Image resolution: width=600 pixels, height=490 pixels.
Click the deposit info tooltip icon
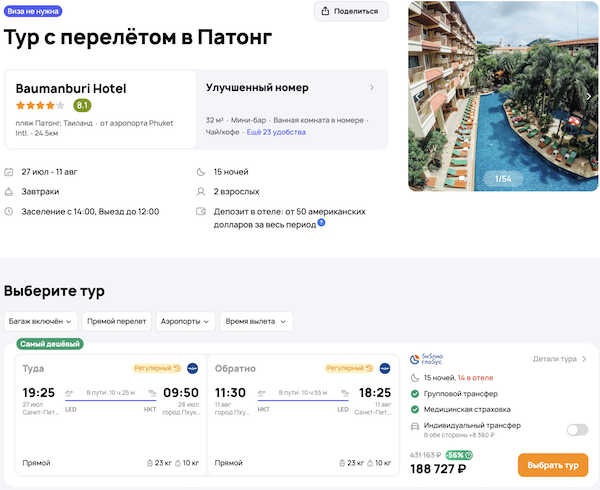(x=321, y=222)
